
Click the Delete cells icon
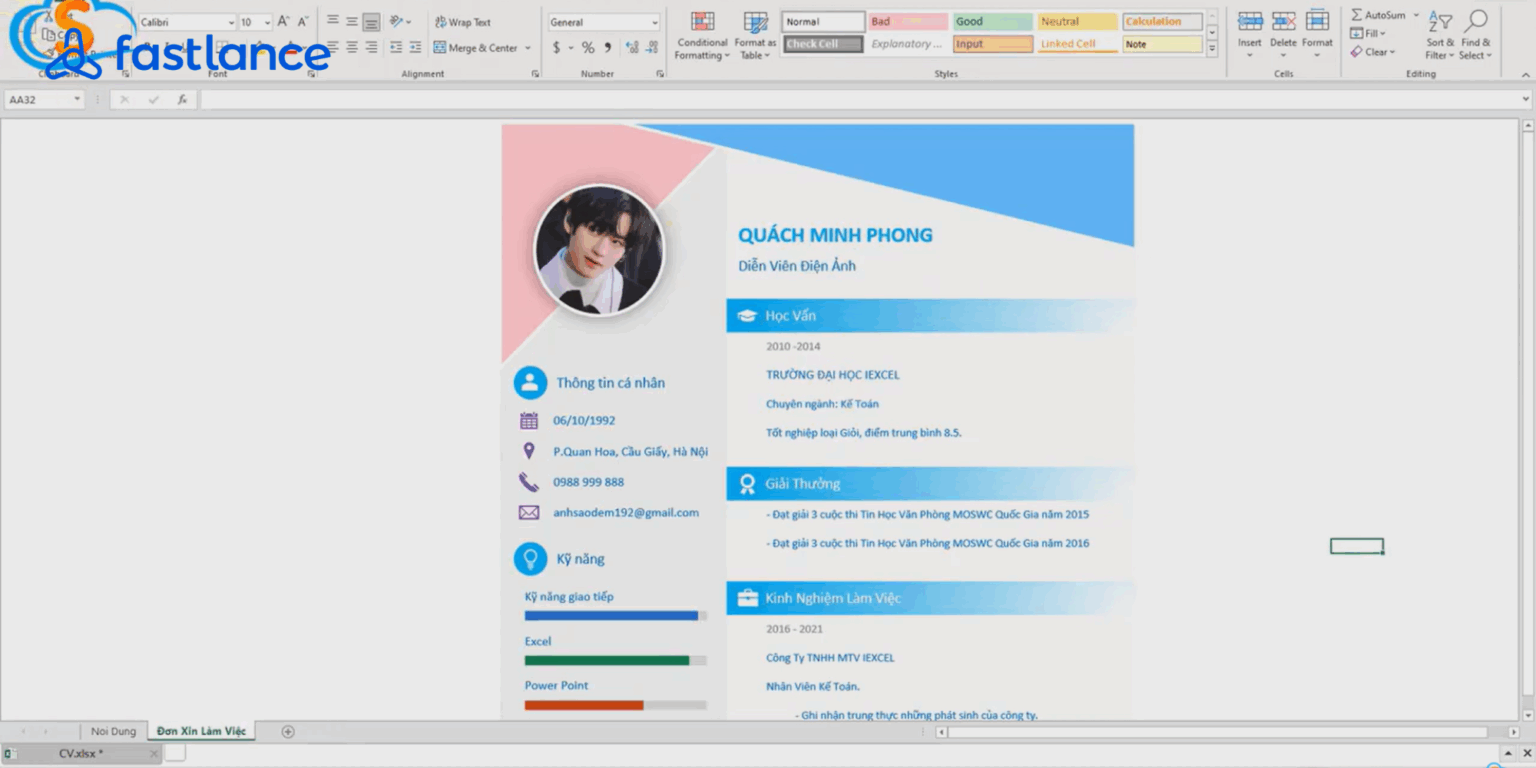pyautogui.click(x=1283, y=22)
